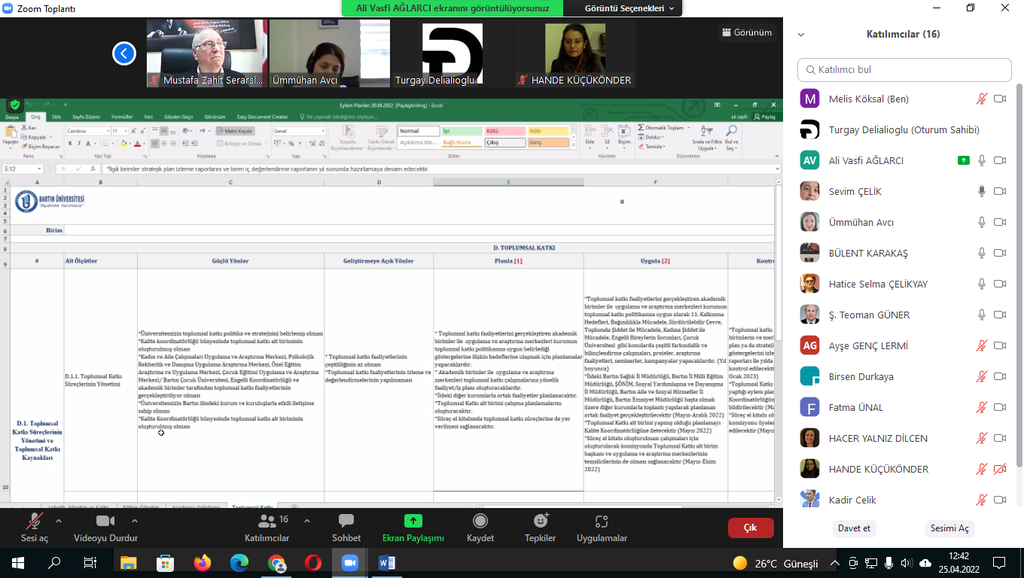Viewport: 1024px width, 578px height.
Task: Open the Tepkiler reactions icon
Action: [x=540, y=521]
